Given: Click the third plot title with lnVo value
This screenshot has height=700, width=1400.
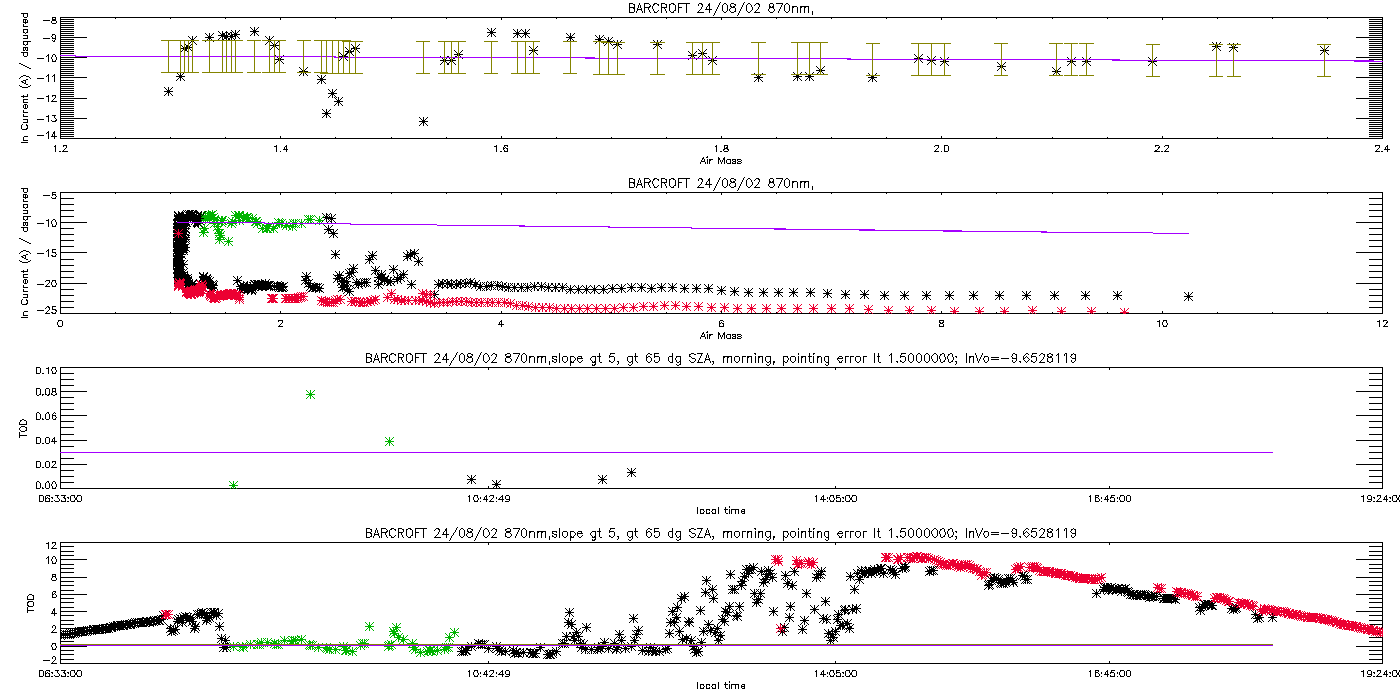Looking at the screenshot, I should (720, 358).
